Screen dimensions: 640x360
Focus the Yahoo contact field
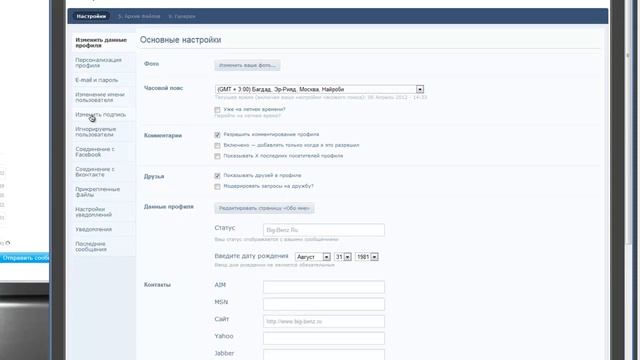pyautogui.click(x=324, y=338)
